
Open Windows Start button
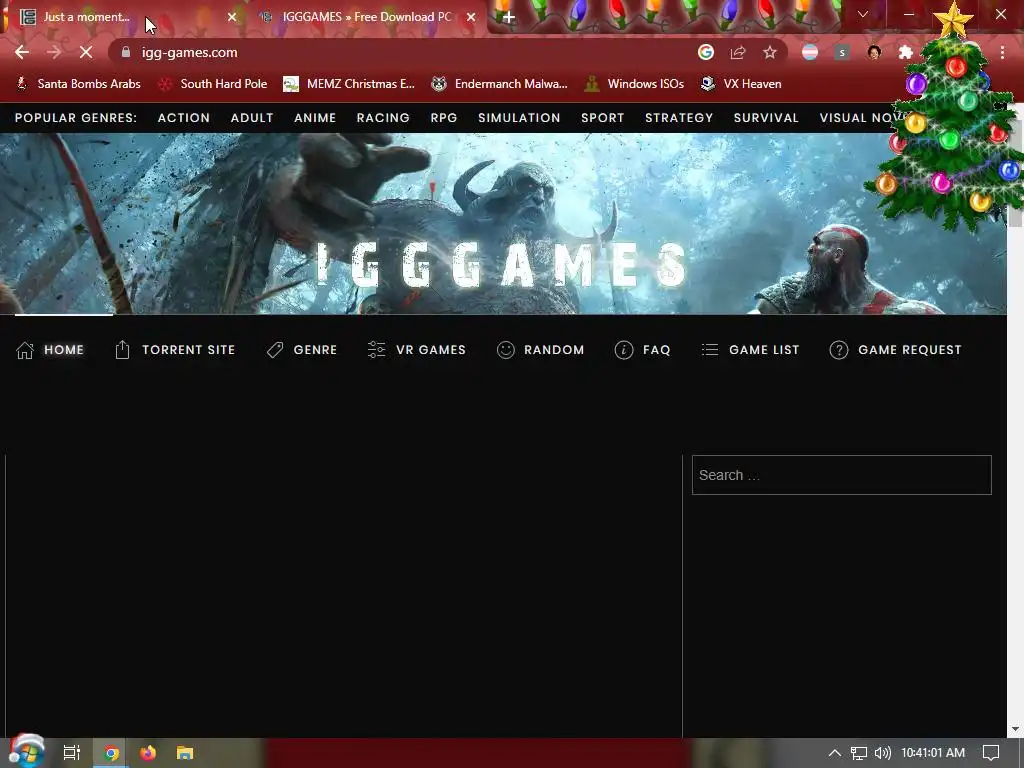pos(25,752)
